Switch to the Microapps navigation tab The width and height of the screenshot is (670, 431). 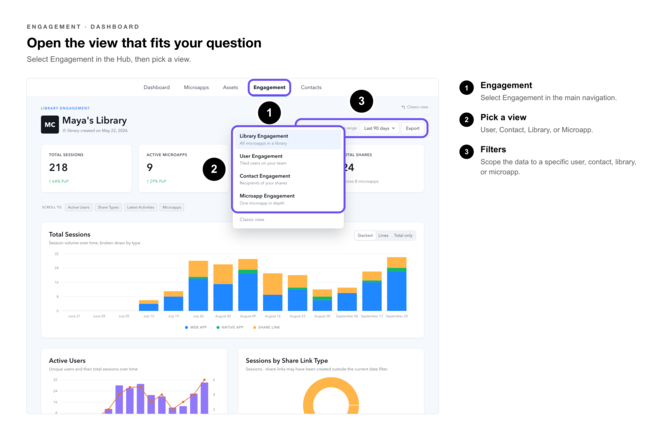196,87
